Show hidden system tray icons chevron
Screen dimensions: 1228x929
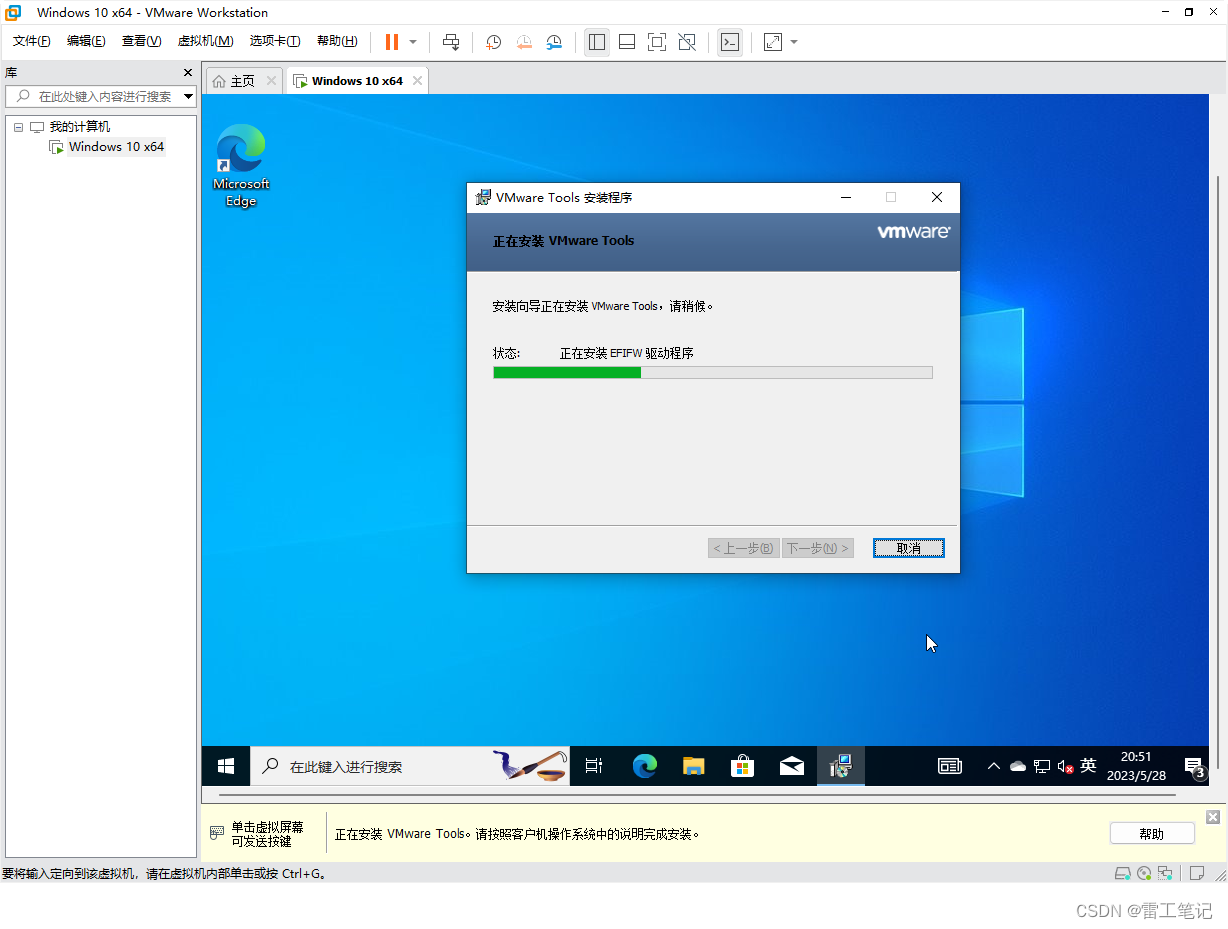click(x=993, y=766)
